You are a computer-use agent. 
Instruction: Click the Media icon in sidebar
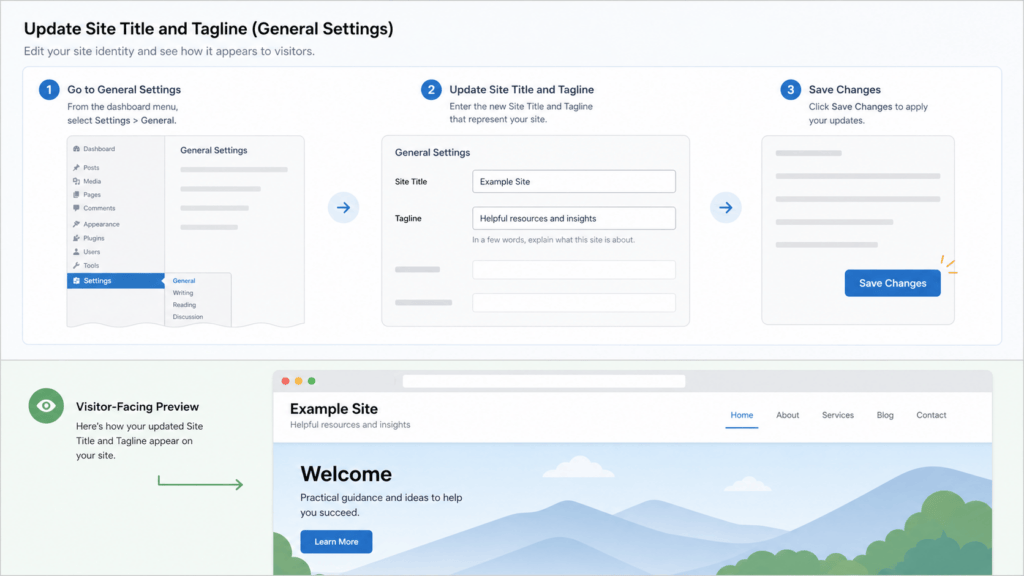point(76,182)
